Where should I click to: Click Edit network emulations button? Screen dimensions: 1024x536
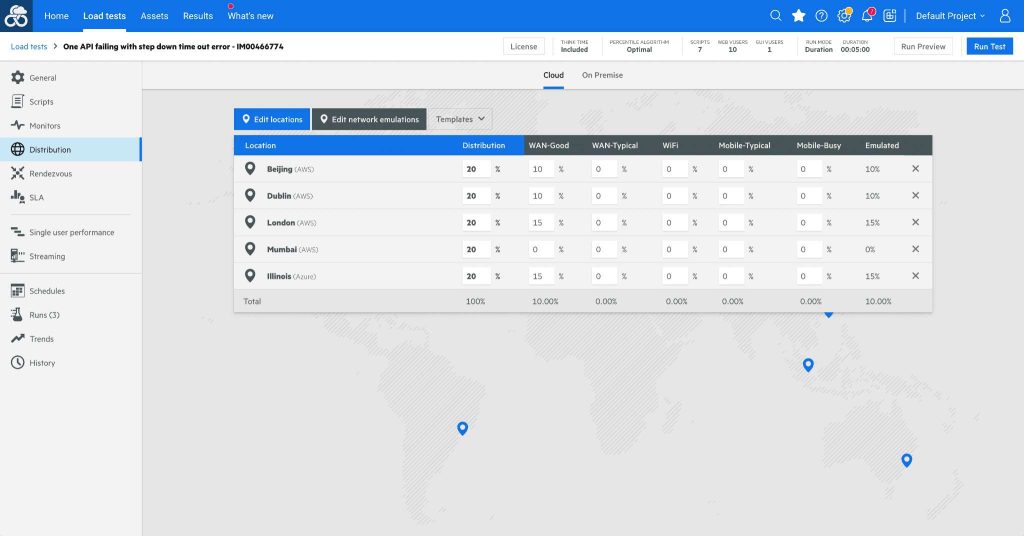click(369, 119)
